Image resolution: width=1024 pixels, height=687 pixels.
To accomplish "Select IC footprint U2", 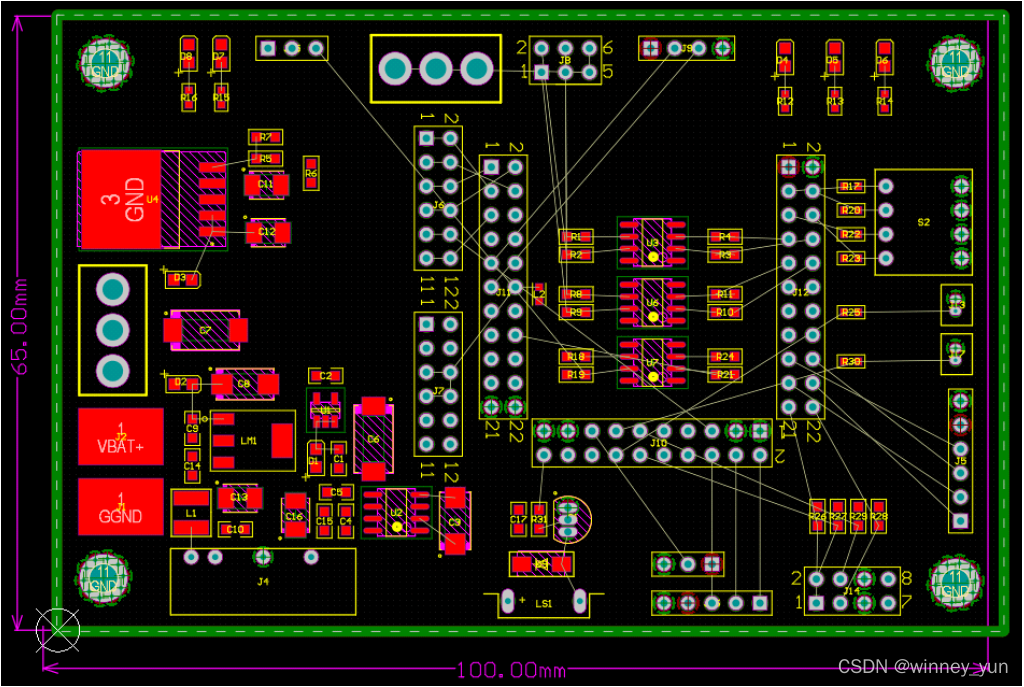I will coord(396,513).
